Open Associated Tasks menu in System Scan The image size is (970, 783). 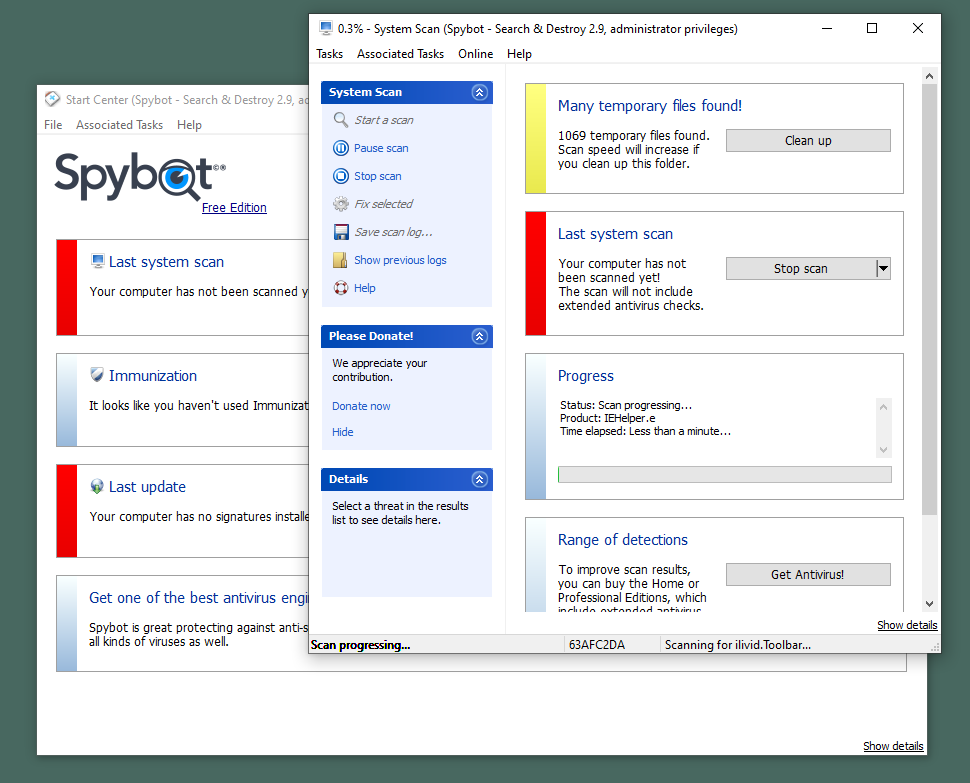[x=400, y=54]
